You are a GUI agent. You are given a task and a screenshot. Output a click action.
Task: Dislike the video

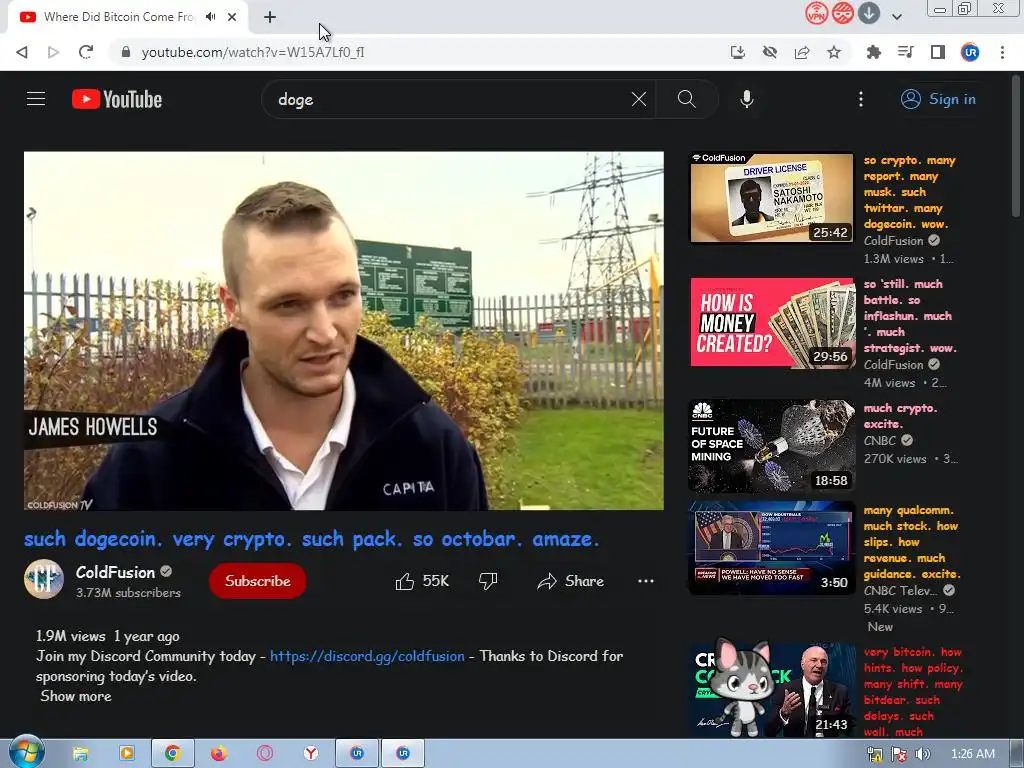tap(488, 581)
